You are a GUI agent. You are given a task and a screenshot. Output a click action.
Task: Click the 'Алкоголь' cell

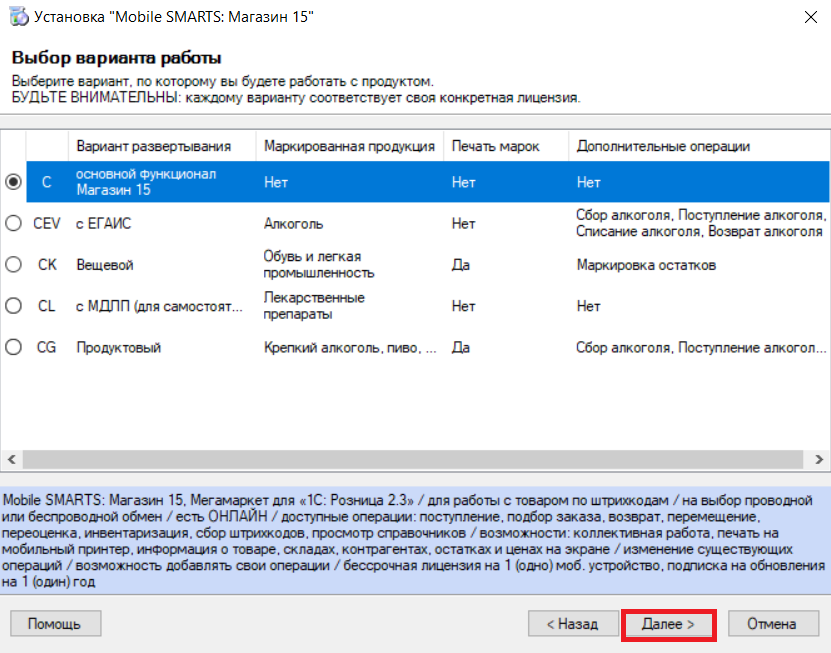[293, 224]
